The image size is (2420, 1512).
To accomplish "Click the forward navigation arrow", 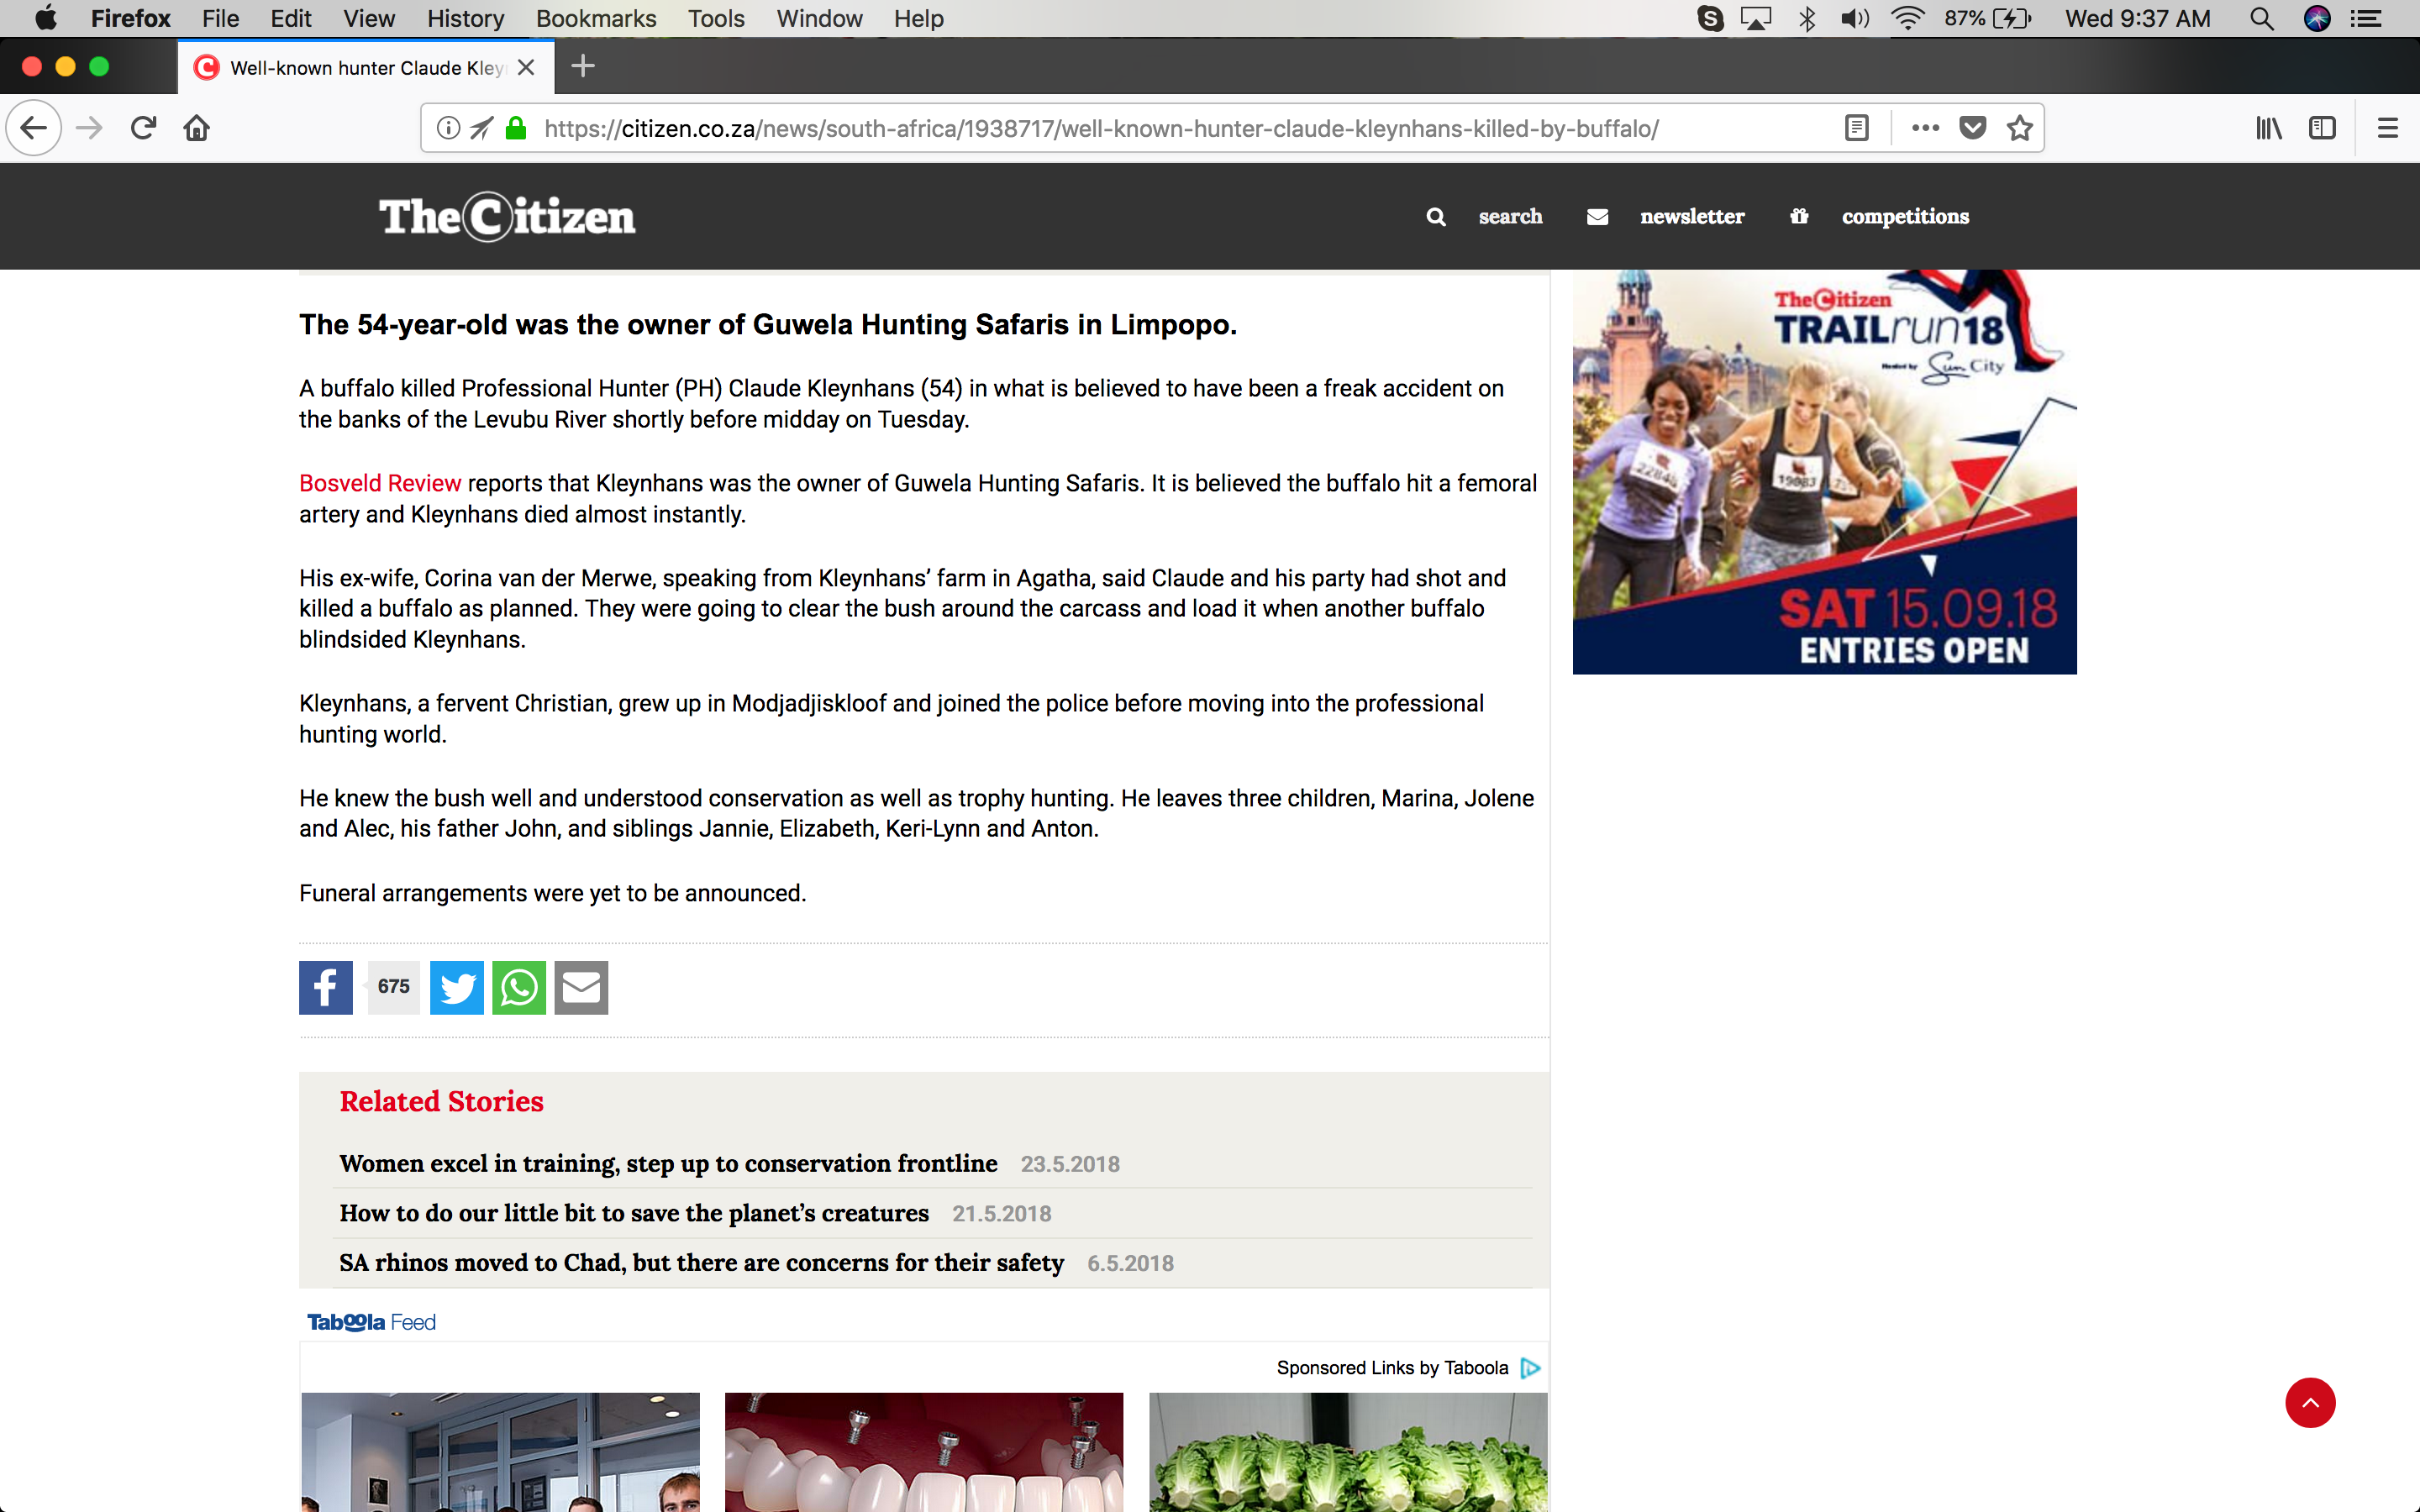I will pos(89,128).
